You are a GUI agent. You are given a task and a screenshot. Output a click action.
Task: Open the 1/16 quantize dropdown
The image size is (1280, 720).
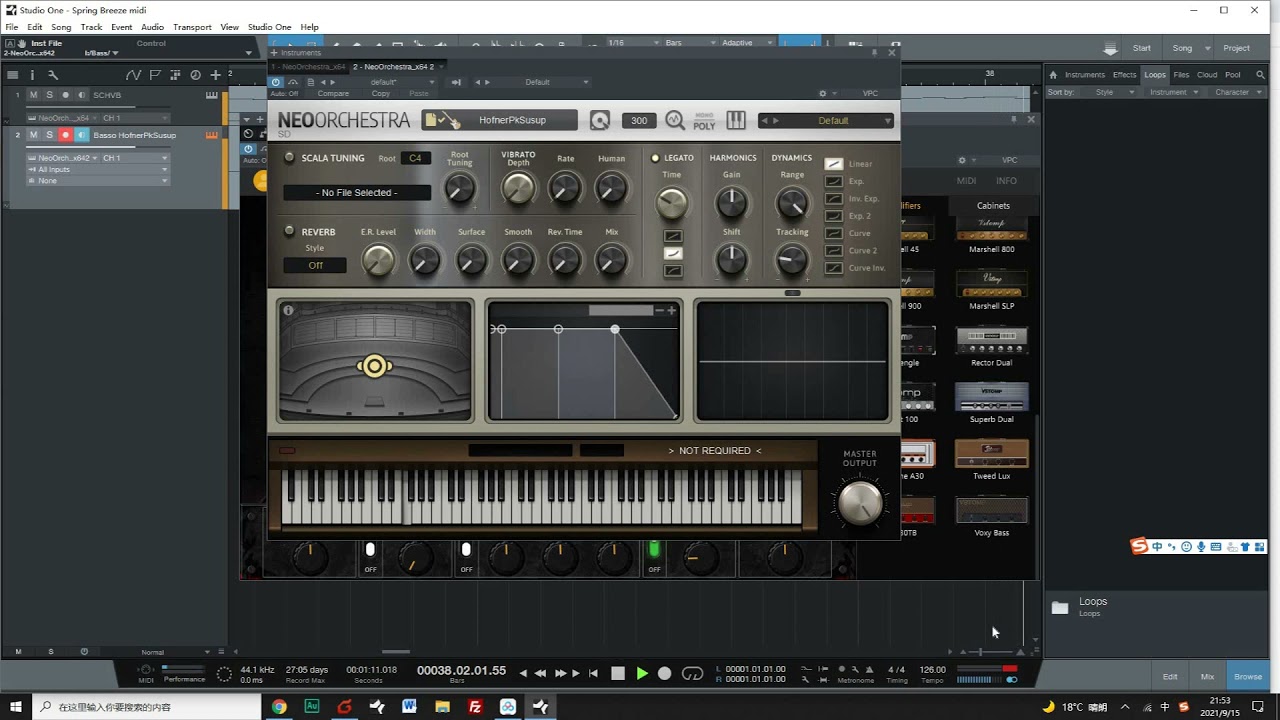pos(628,43)
